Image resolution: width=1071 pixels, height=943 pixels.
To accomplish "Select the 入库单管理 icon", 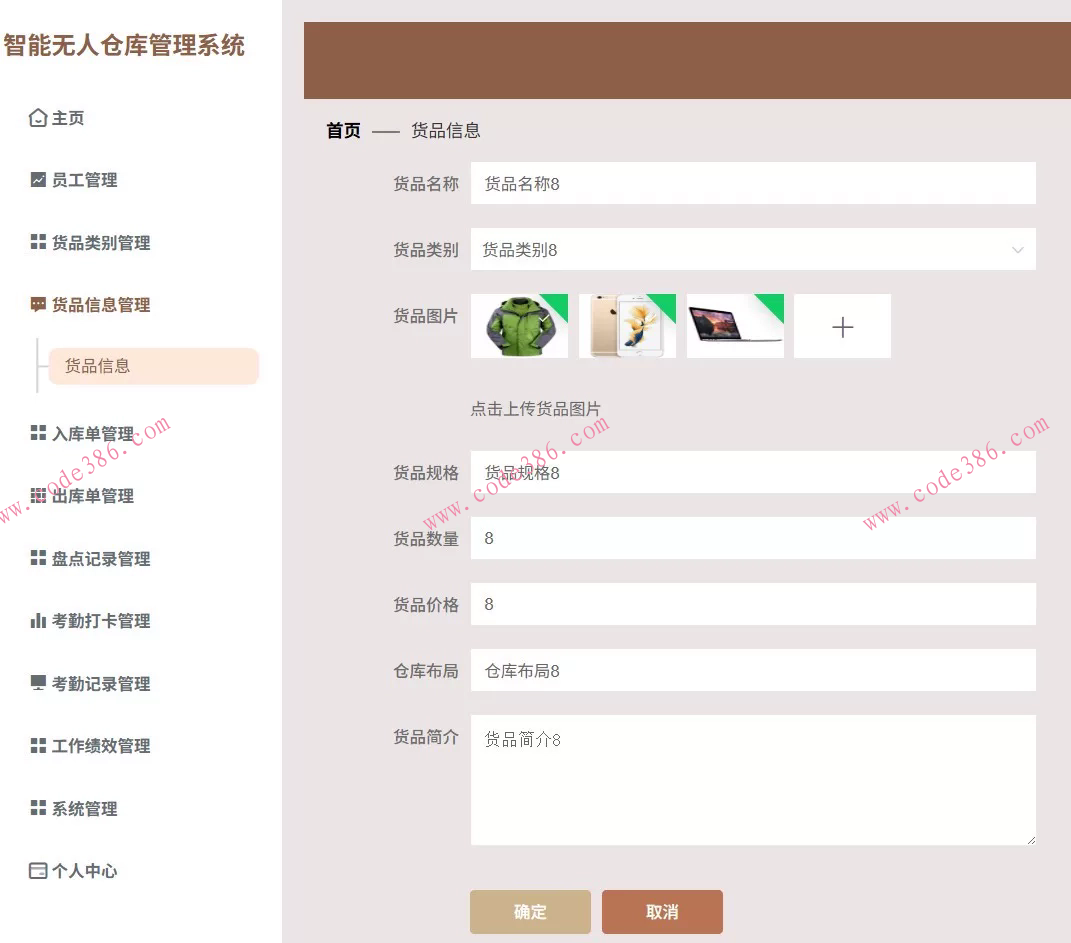I will (x=36, y=432).
